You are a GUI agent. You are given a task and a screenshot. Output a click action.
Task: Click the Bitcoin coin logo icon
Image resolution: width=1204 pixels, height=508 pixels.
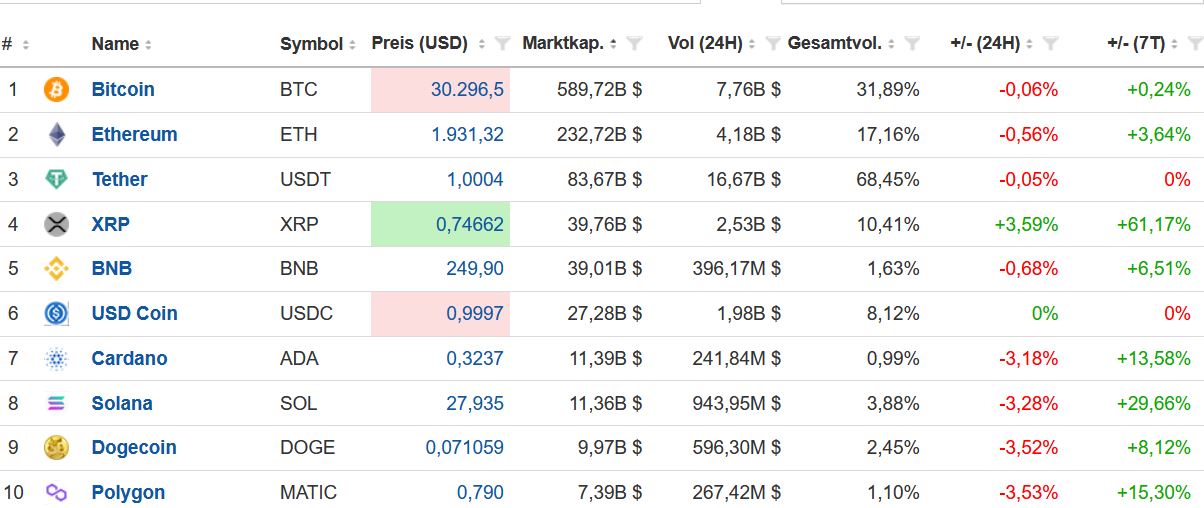coord(56,90)
